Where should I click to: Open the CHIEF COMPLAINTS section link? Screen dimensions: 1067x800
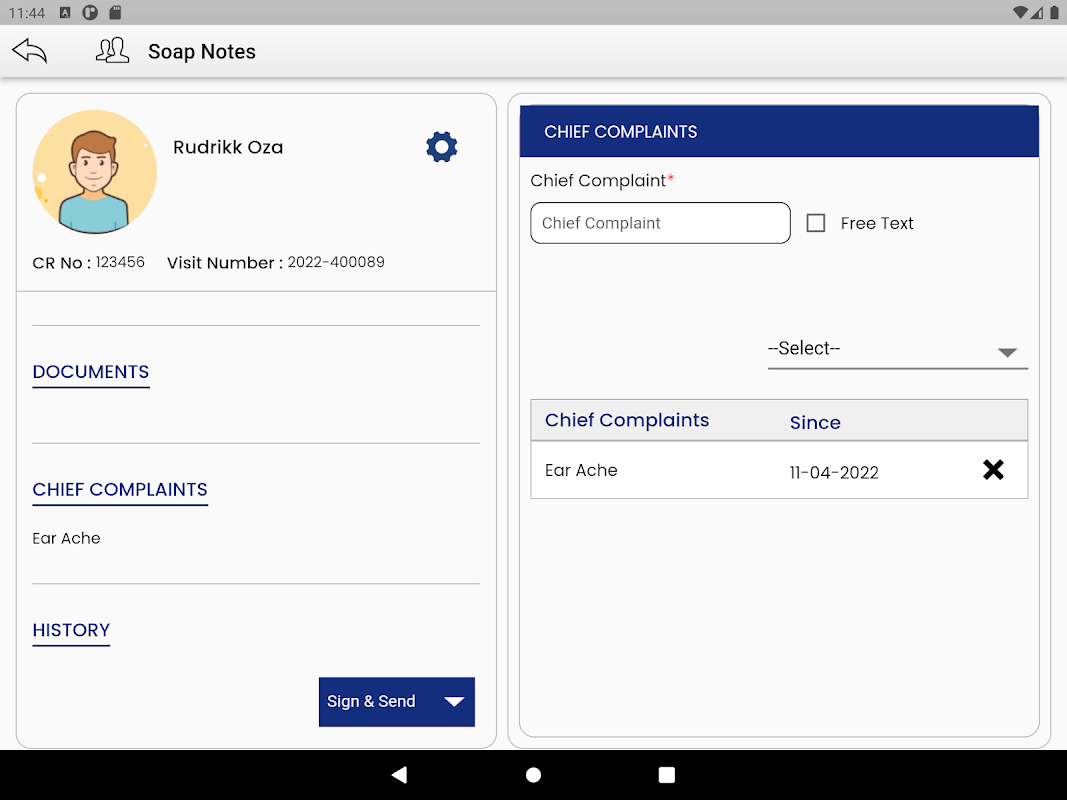tap(120, 490)
